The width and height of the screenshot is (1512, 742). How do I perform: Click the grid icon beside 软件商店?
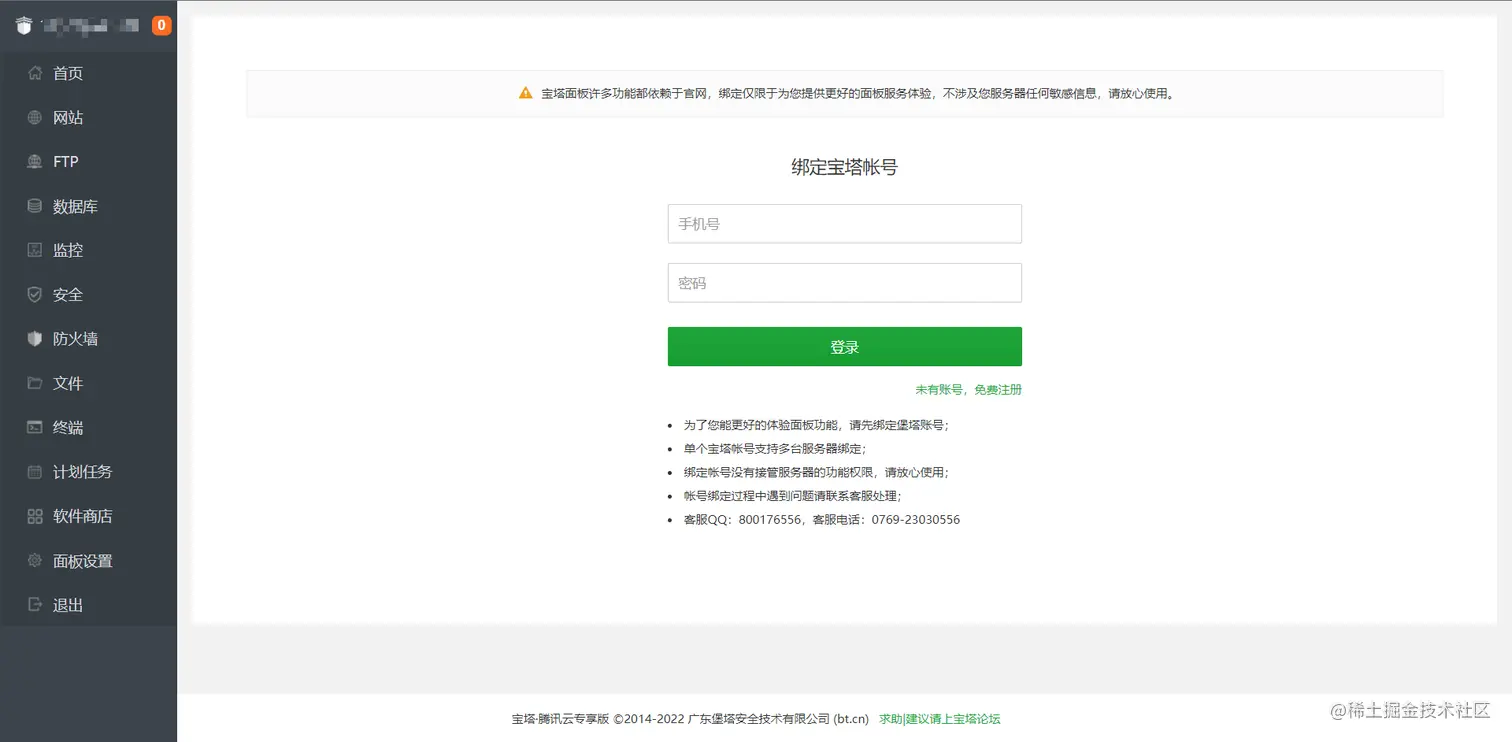pyautogui.click(x=35, y=516)
